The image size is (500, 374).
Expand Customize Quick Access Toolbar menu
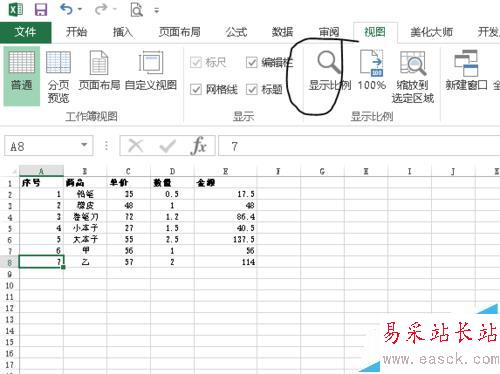156,11
